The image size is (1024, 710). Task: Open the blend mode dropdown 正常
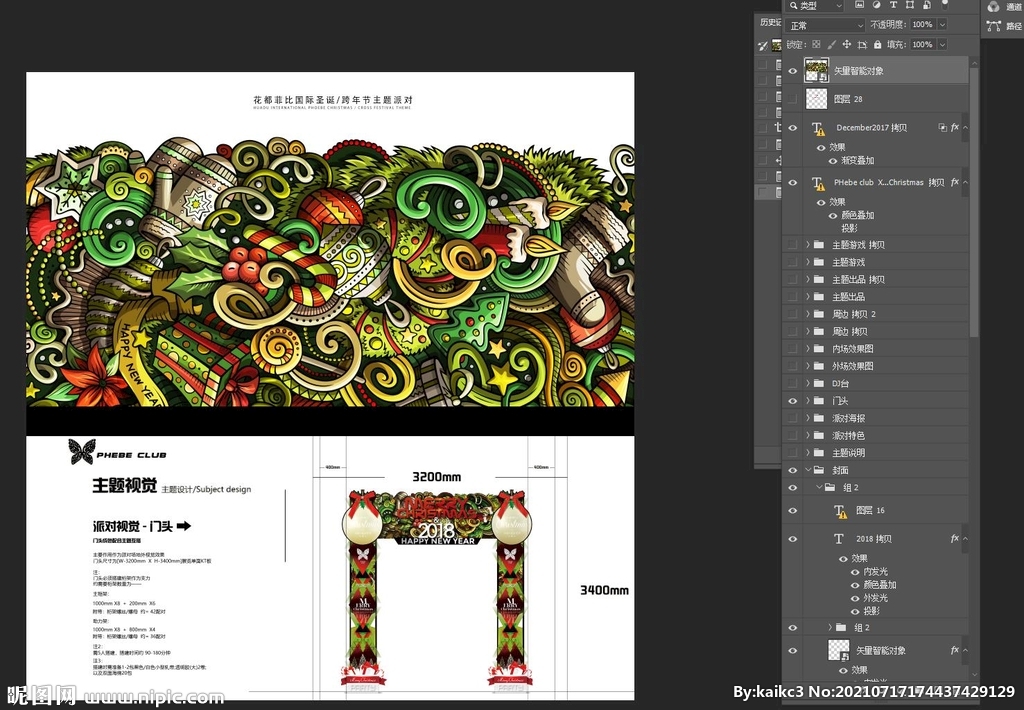(824, 25)
